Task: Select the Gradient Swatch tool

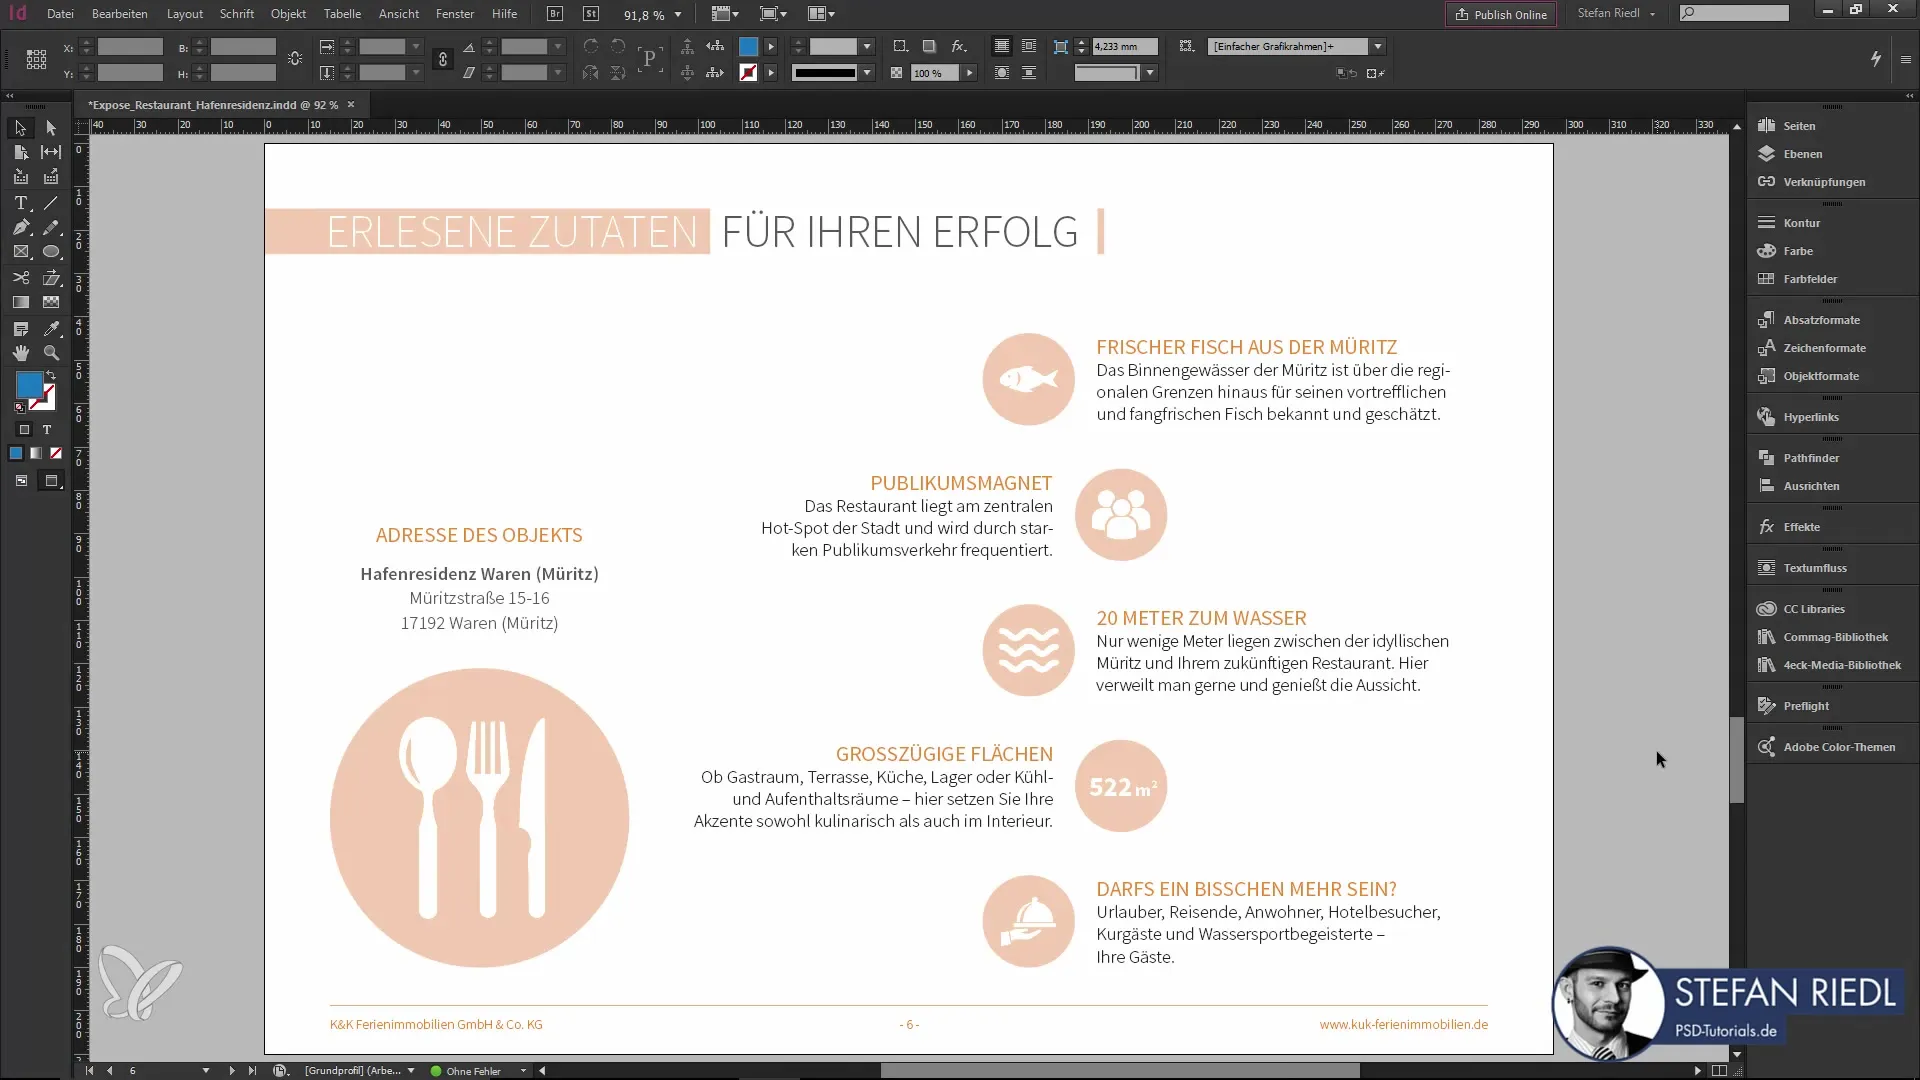Action: click(20, 302)
